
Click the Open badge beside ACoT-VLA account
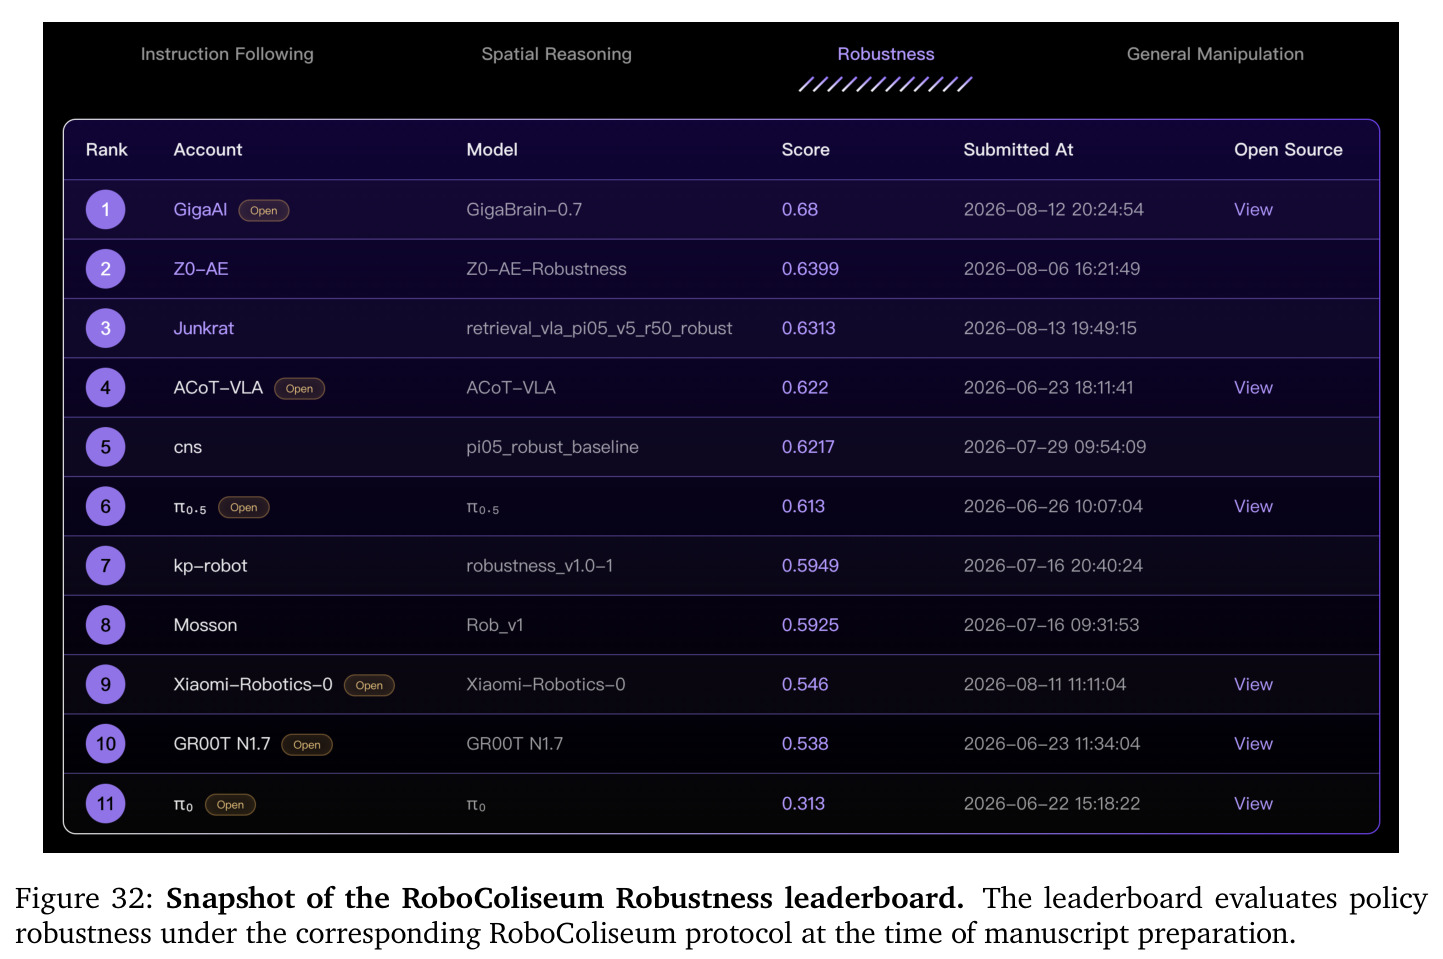pyautogui.click(x=299, y=389)
